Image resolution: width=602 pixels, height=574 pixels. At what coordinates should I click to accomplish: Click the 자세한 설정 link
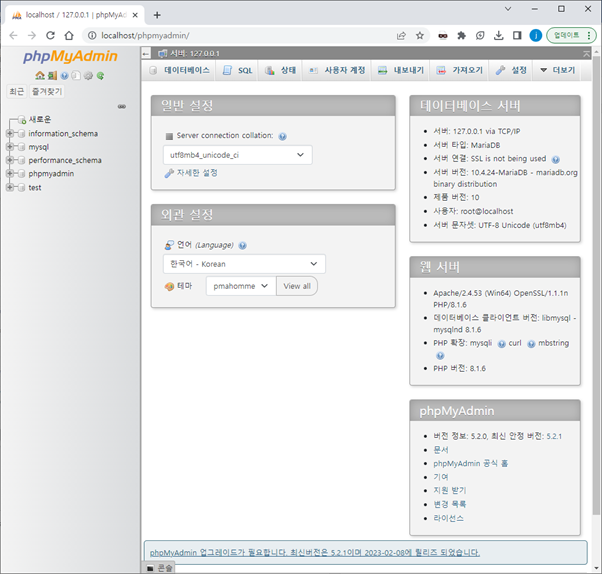pyautogui.click(x=197, y=173)
